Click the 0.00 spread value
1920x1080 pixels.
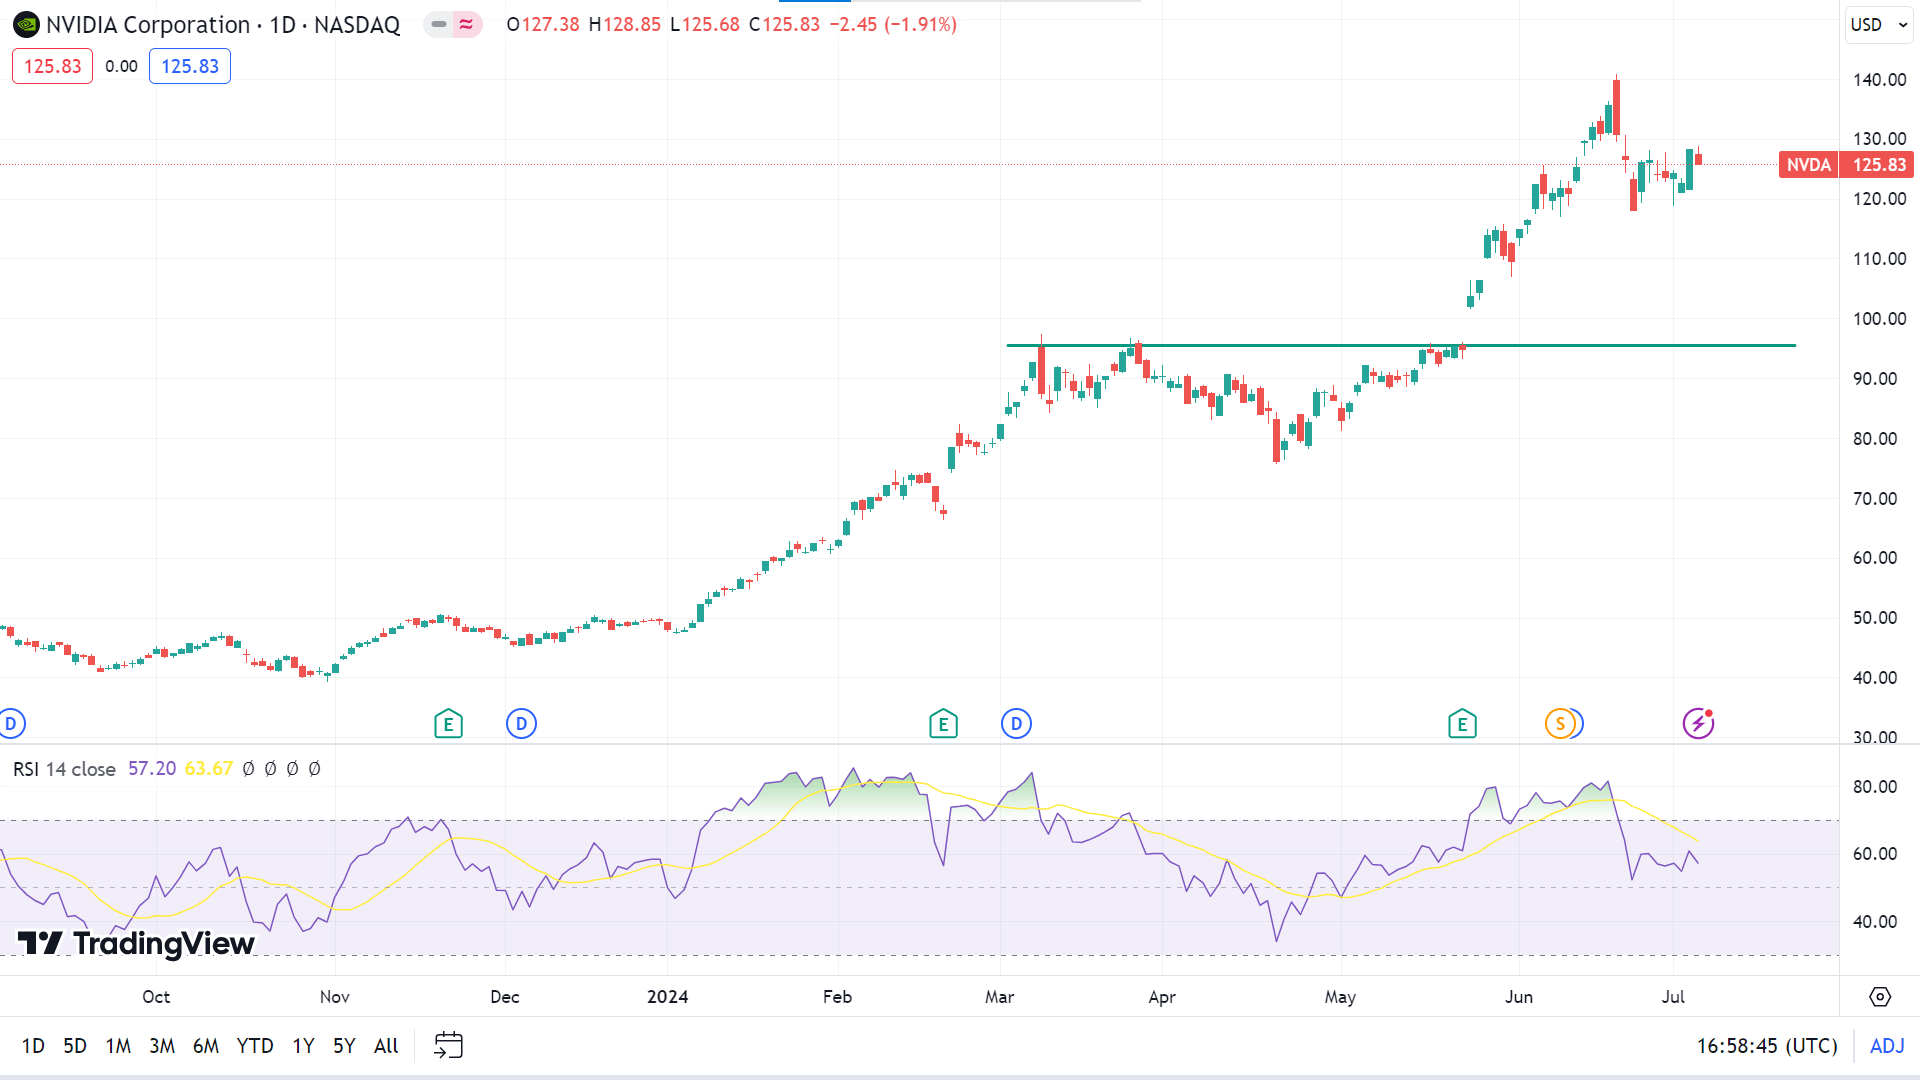coord(121,66)
